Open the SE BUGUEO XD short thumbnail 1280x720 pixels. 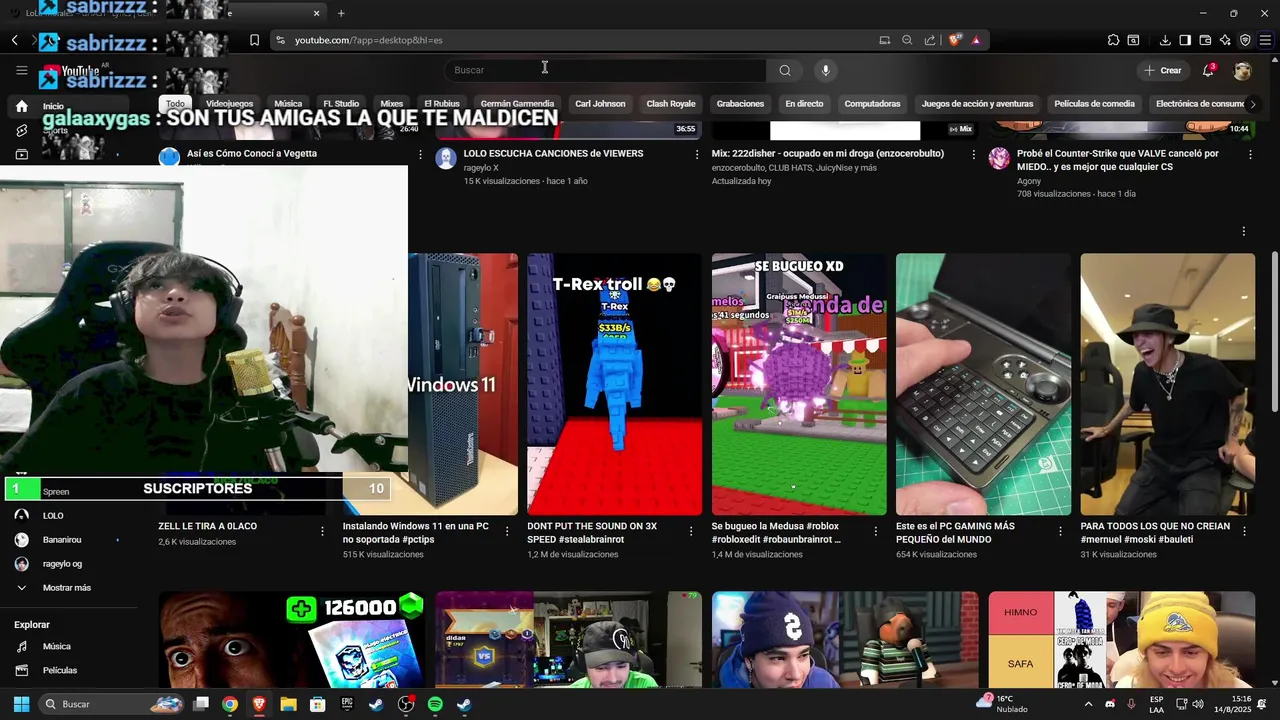point(799,384)
